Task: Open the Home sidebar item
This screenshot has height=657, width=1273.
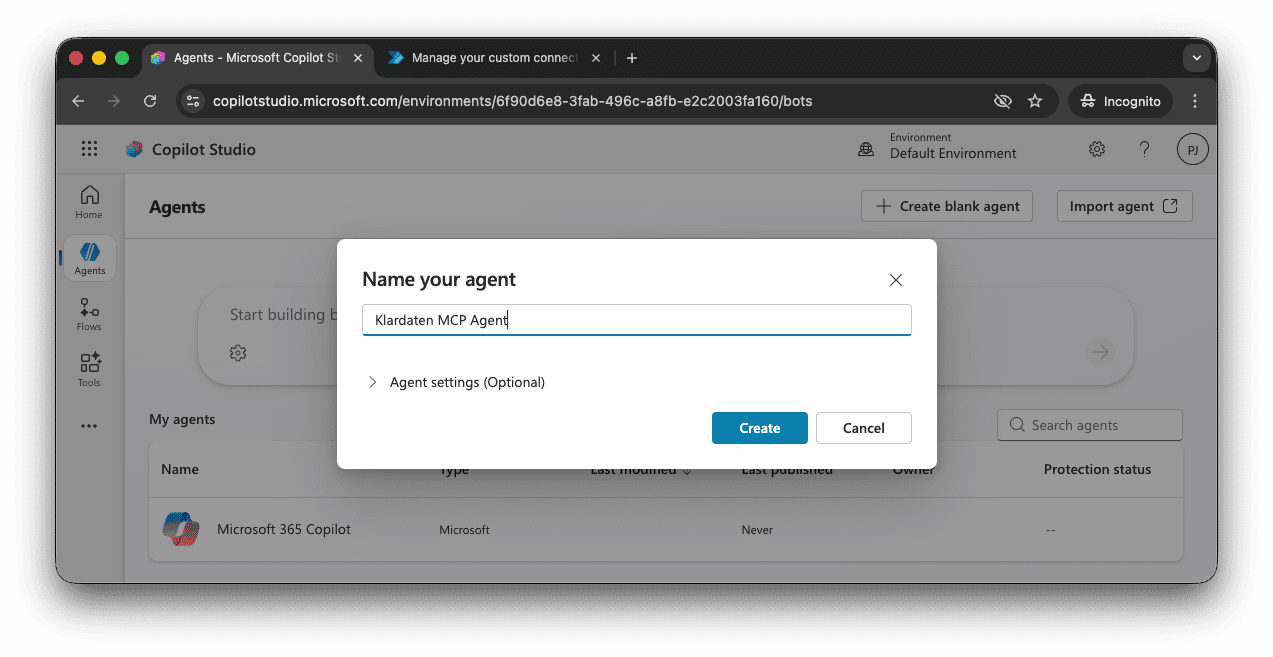Action: pos(89,201)
